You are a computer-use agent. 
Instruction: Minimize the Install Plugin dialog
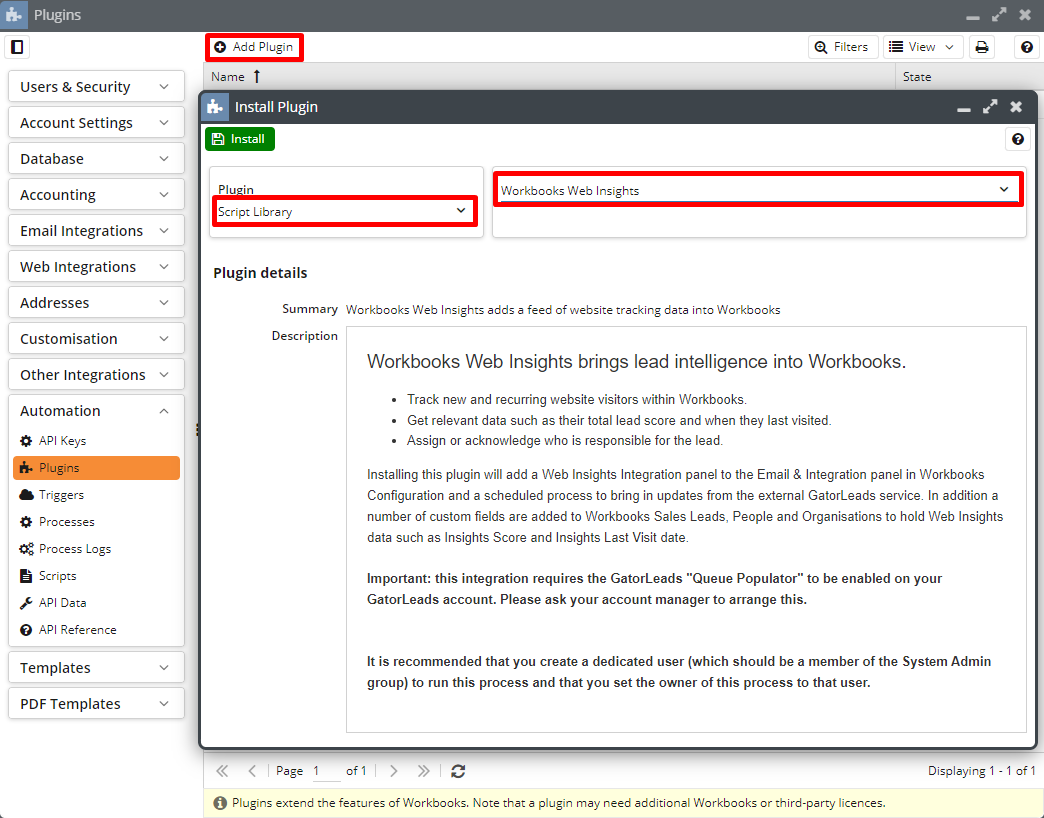963,107
